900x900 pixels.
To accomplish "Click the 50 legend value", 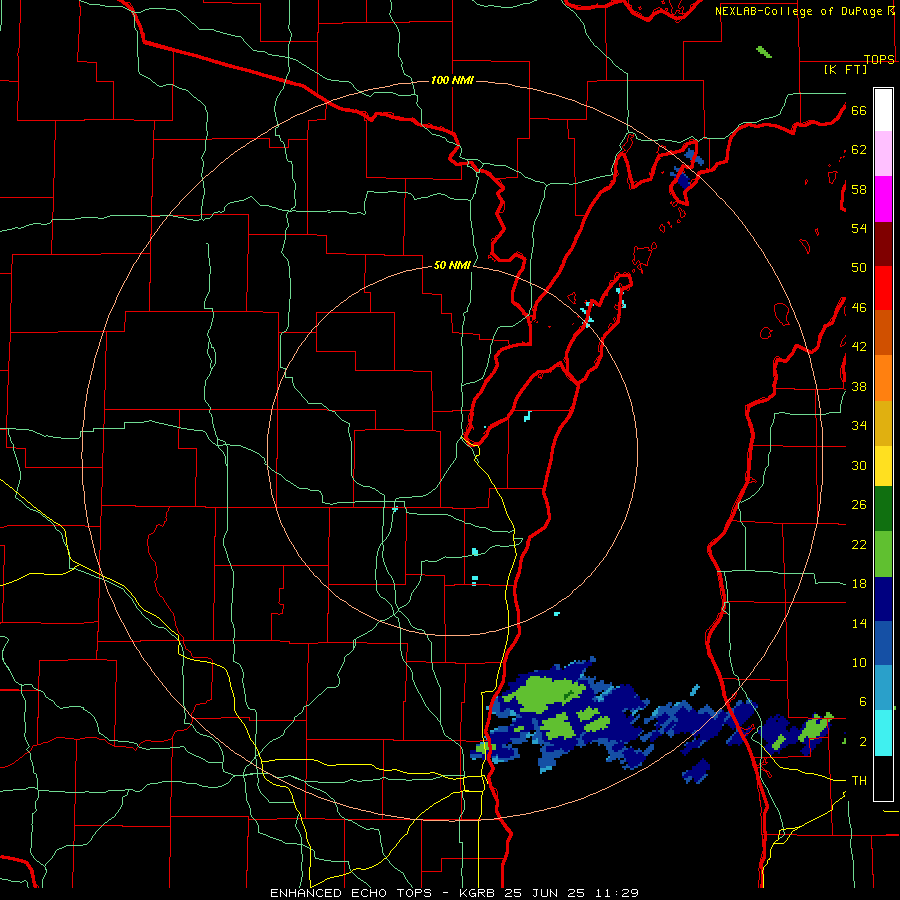I will click(x=859, y=268).
